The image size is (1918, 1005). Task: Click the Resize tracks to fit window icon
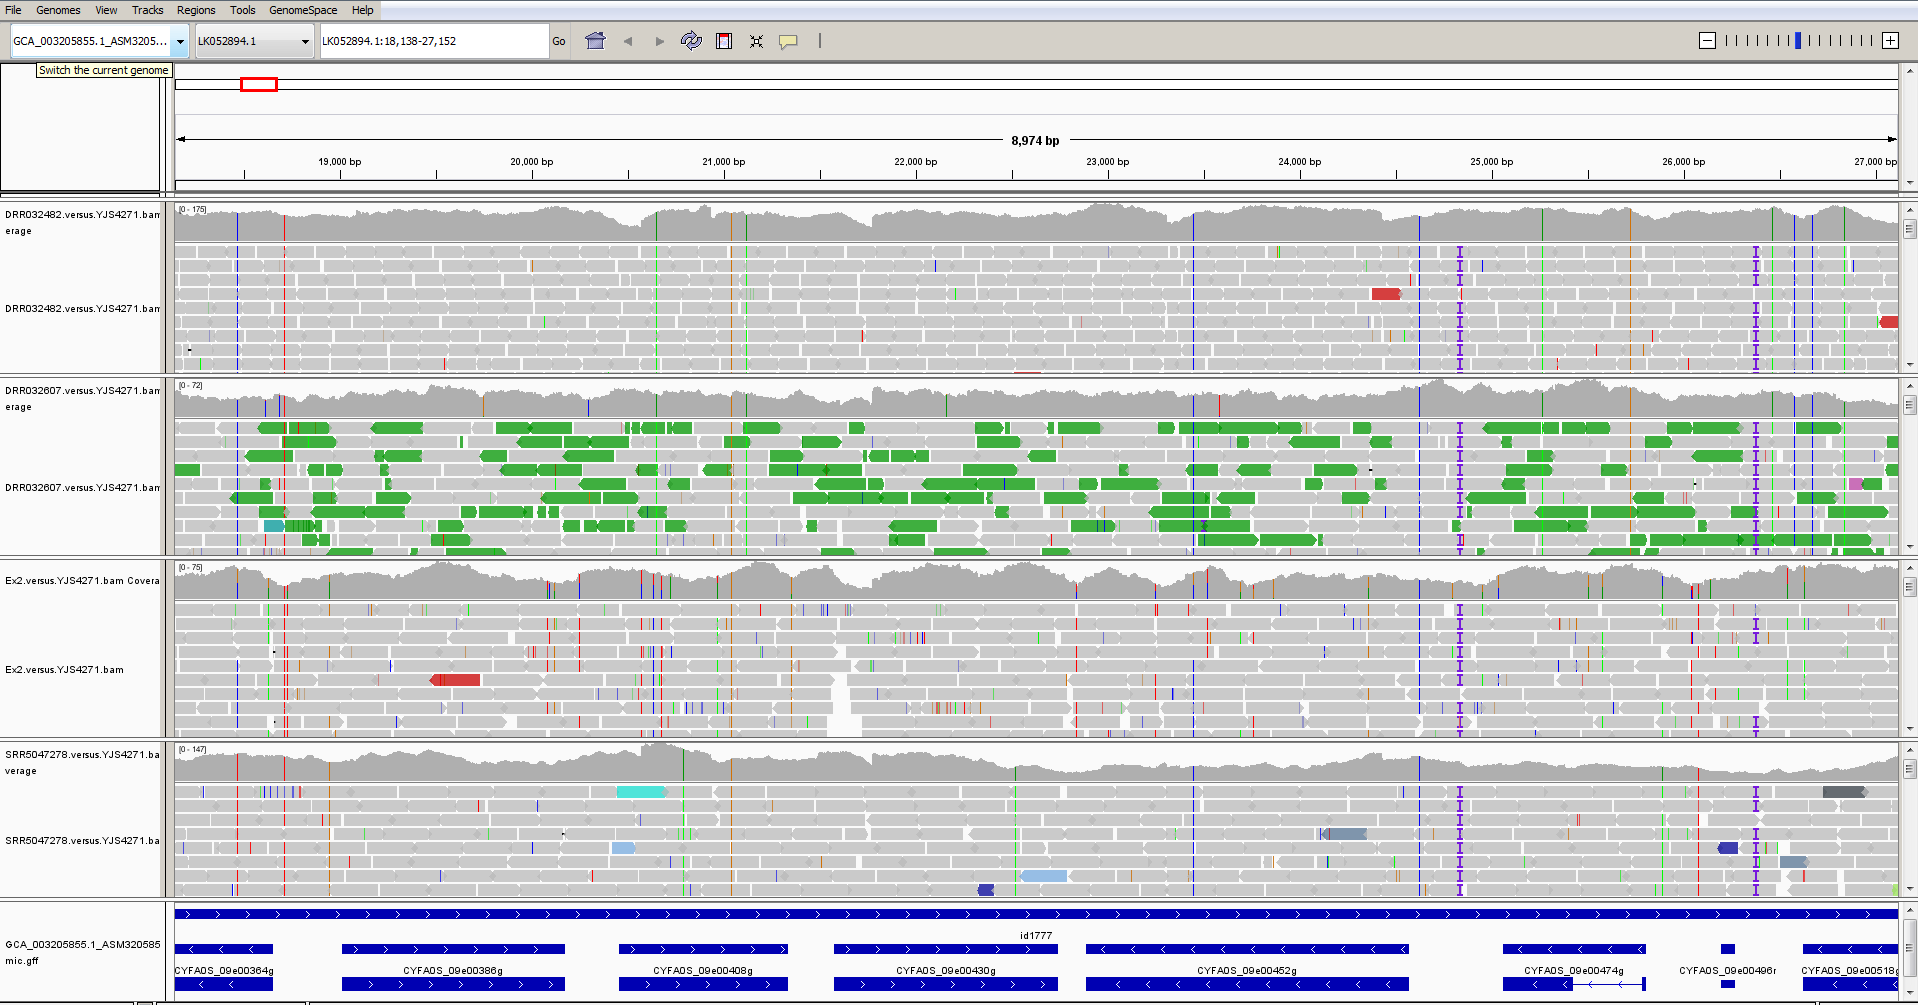coord(756,41)
